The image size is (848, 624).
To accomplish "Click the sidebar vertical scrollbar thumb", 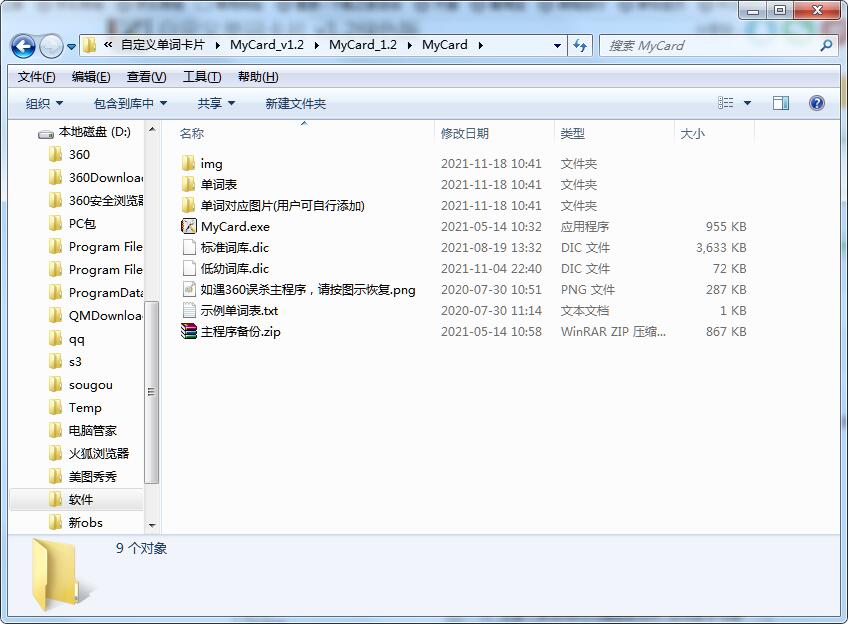I will pyautogui.click(x=152, y=392).
